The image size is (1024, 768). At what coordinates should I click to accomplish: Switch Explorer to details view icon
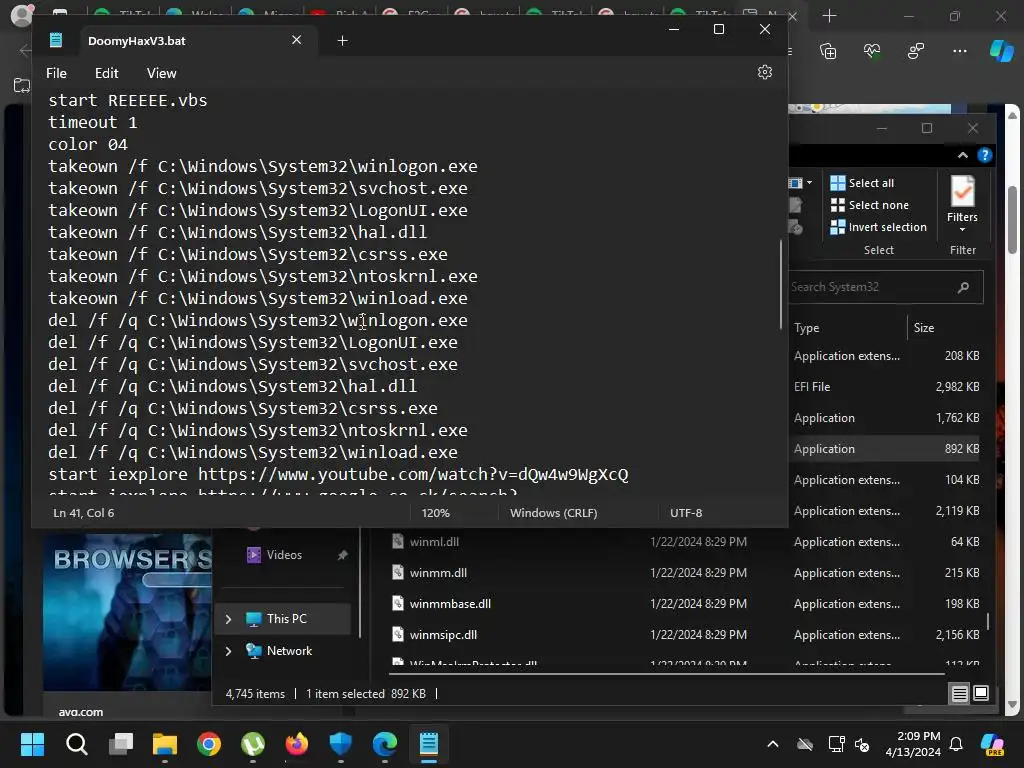click(959, 694)
